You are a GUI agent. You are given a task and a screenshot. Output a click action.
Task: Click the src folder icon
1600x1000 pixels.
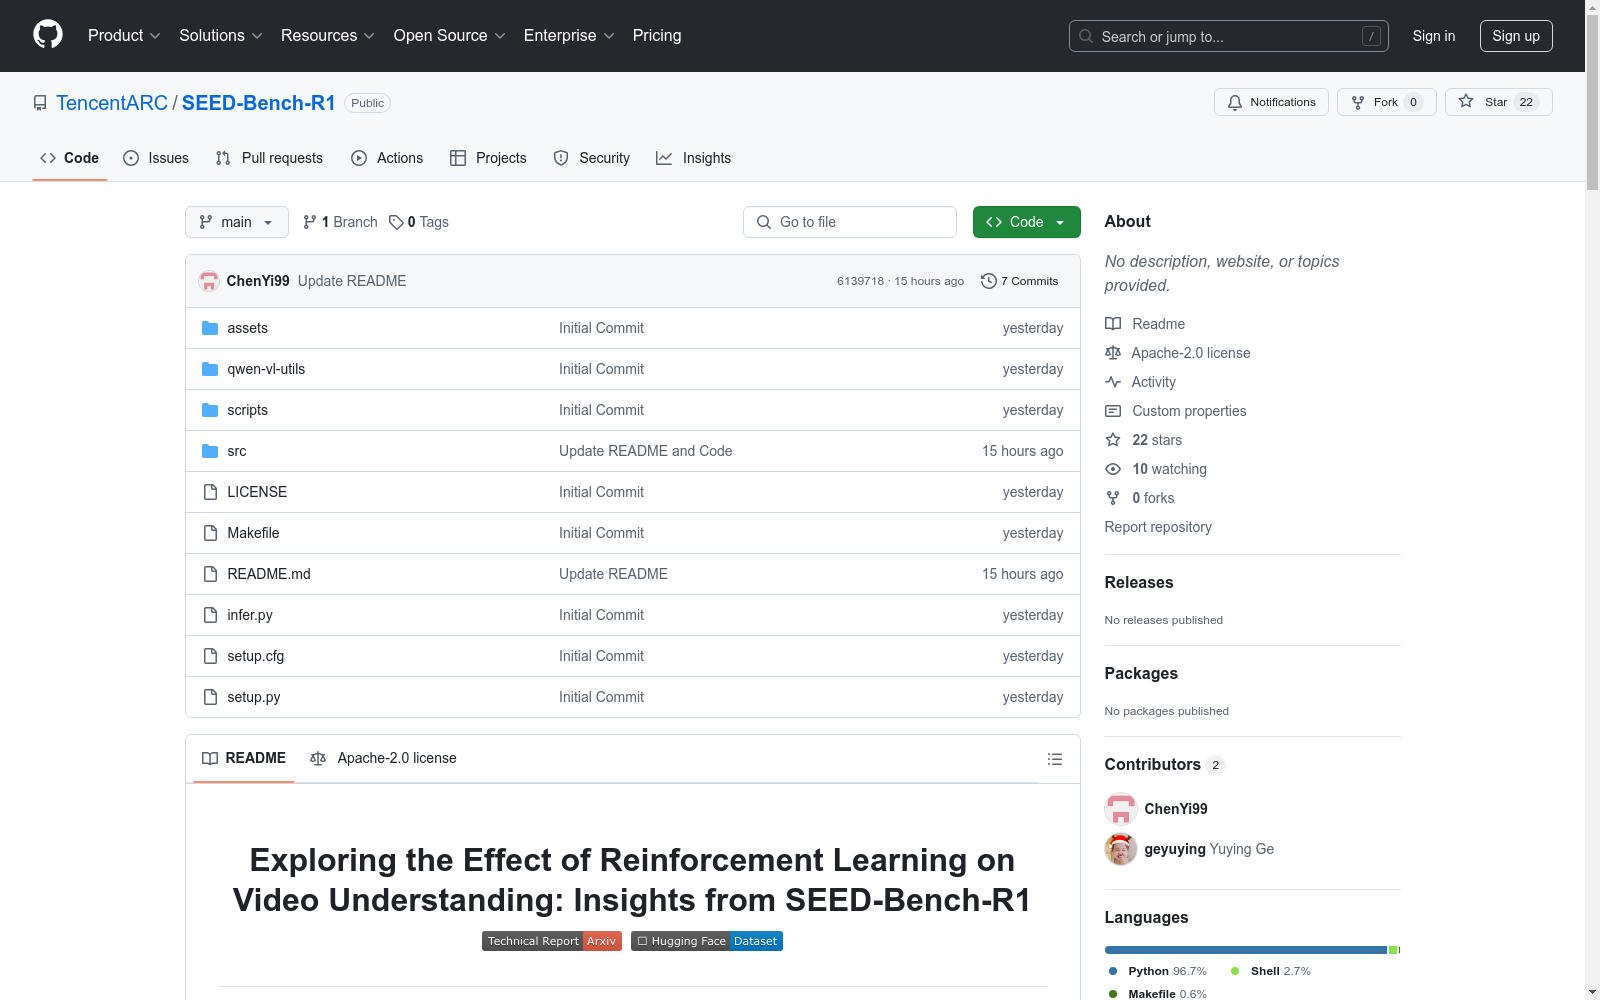coord(210,451)
